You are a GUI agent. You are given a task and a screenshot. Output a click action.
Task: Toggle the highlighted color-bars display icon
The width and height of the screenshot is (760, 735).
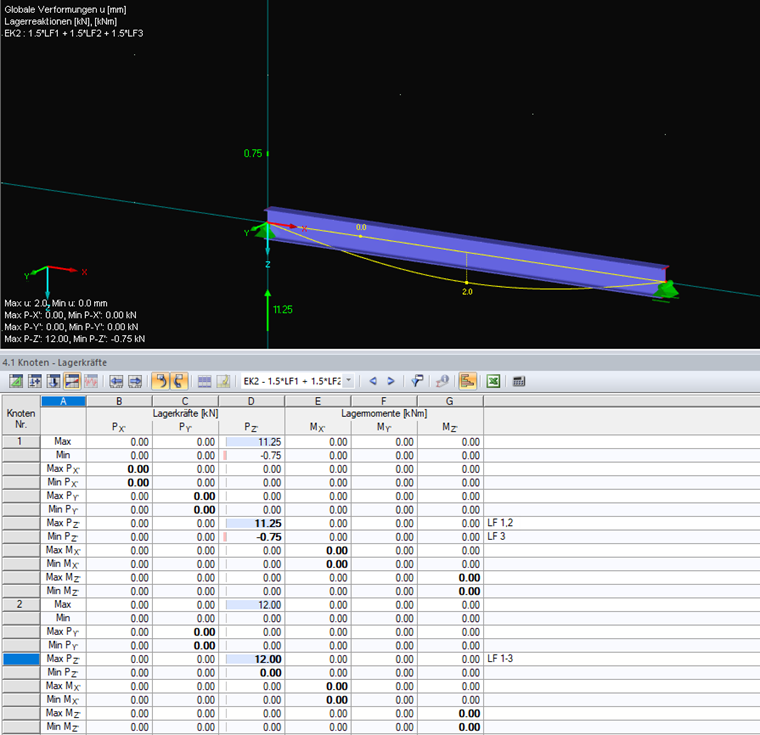[72, 381]
